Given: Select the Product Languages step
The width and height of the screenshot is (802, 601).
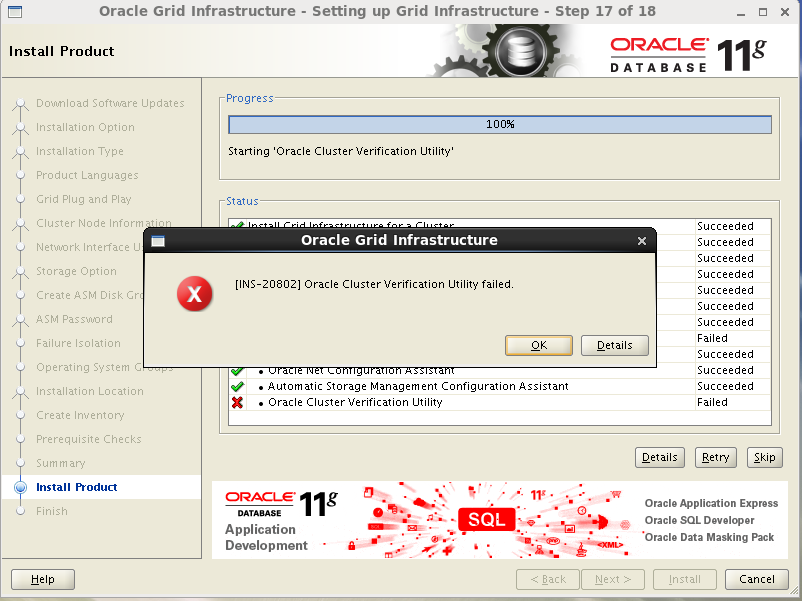Looking at the screenshot, I should [x=87, y=175].
